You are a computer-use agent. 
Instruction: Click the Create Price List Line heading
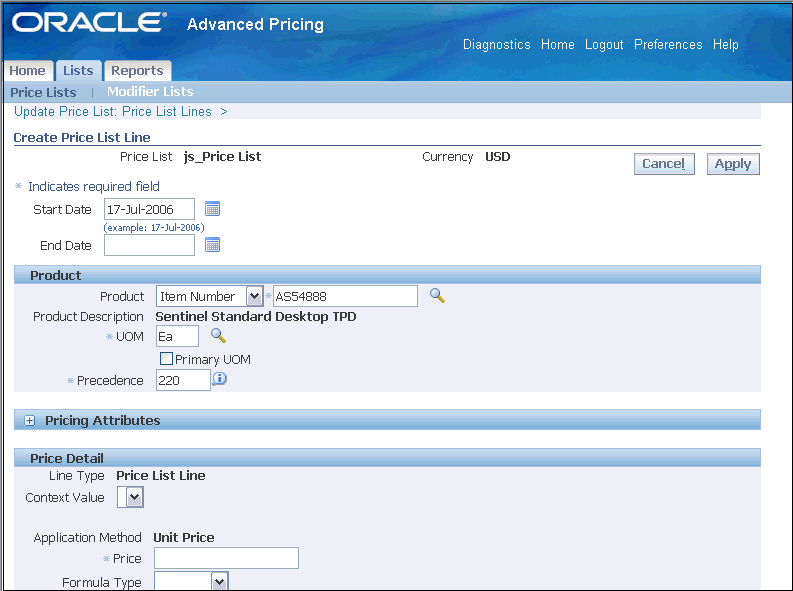[x=82, y=138]
